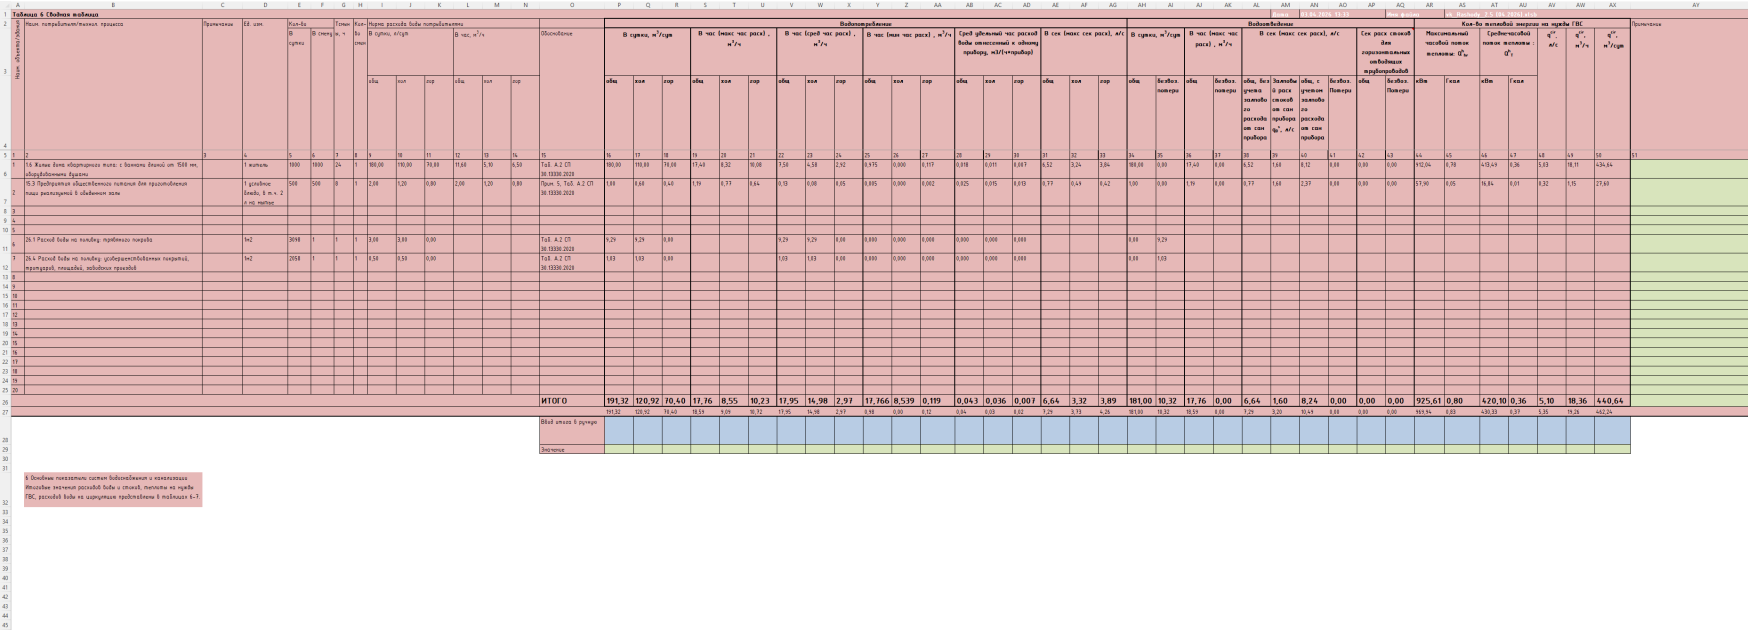This screenshot has height=630, width=1748.
Task: Select column O header
Action: point(572,5)
